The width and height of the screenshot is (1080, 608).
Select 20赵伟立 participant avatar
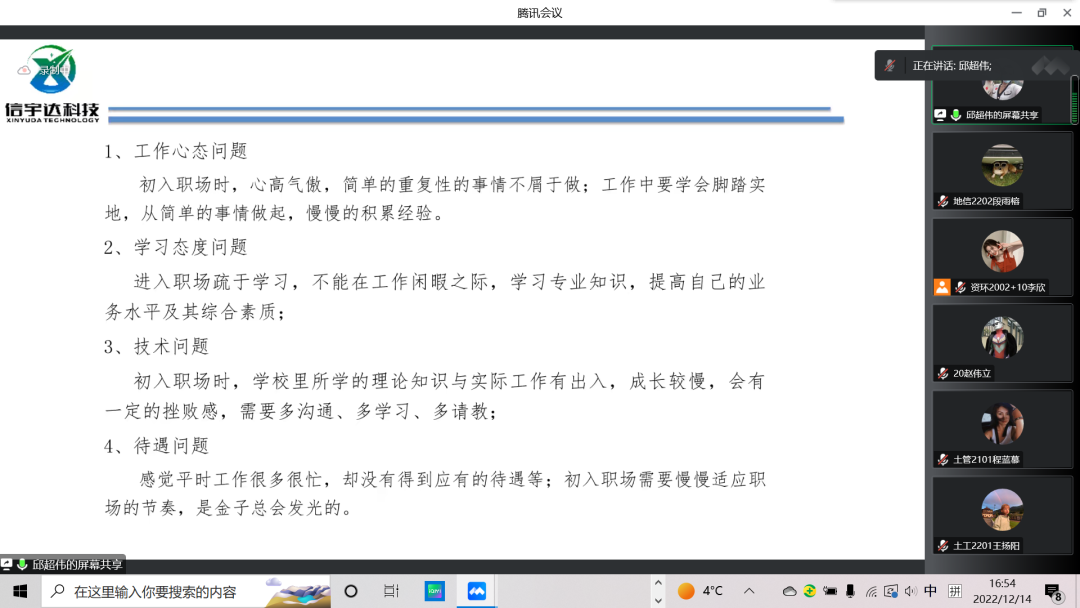coord(1002,337)
